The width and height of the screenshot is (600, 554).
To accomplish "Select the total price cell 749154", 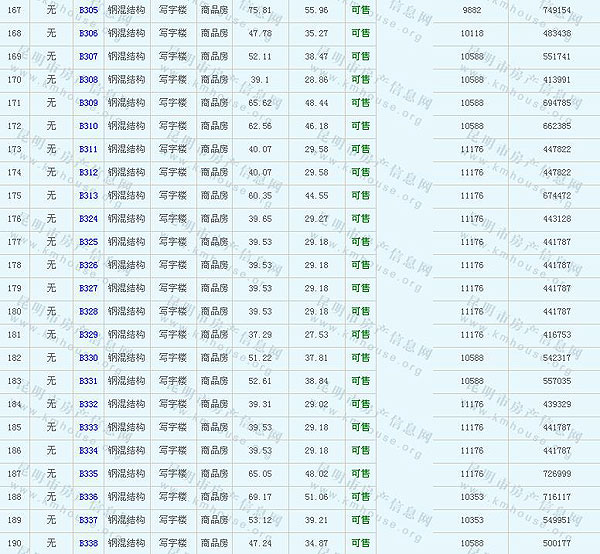I will click(557, 10).
